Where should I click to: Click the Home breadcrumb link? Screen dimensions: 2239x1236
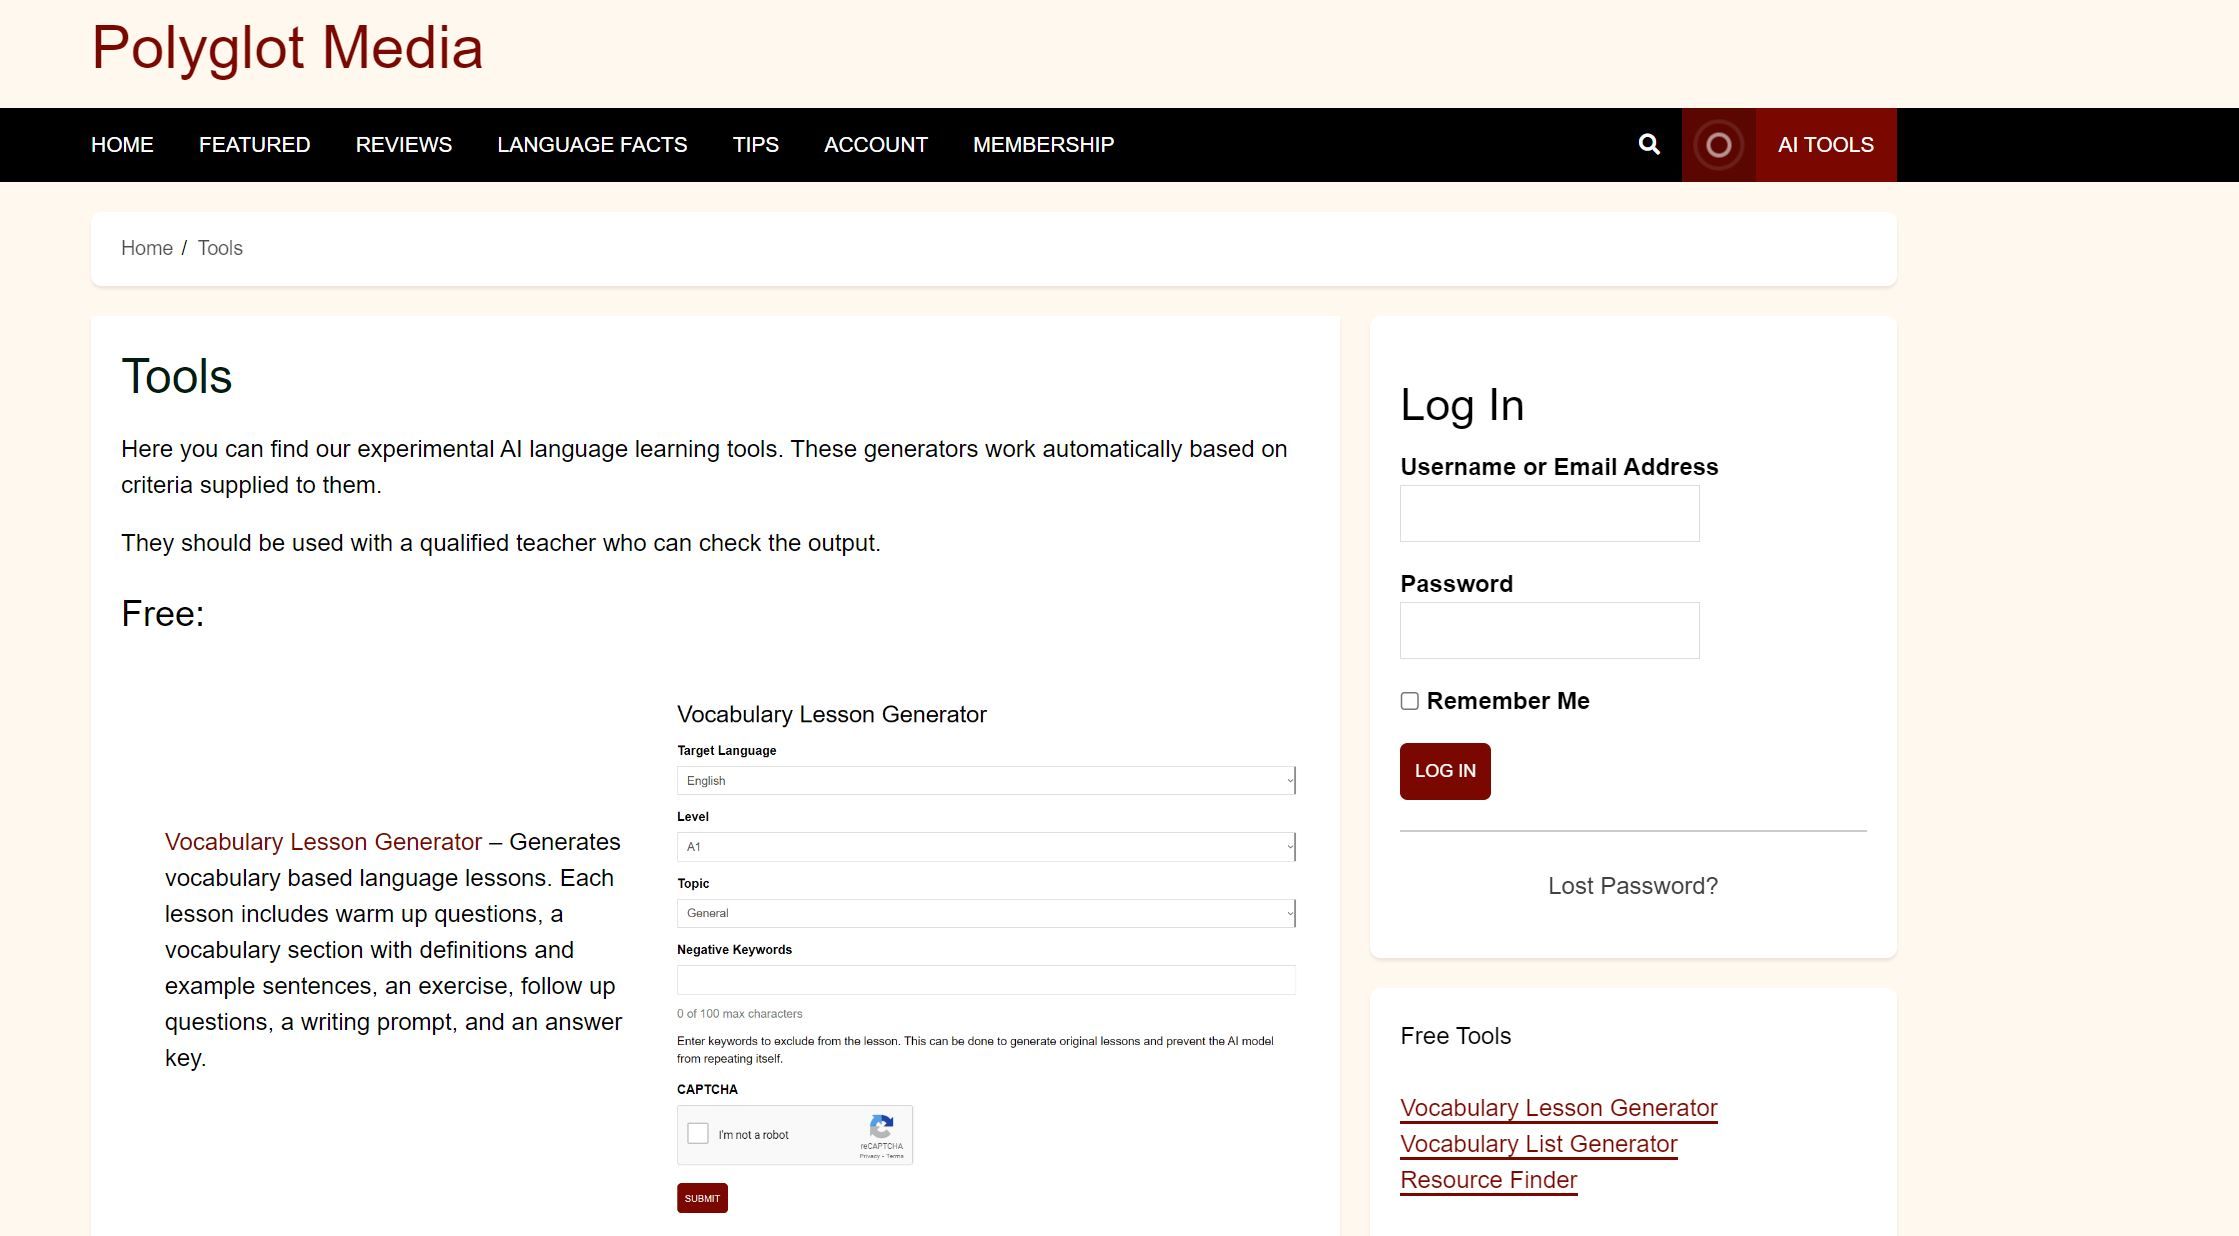click(146, 248)
